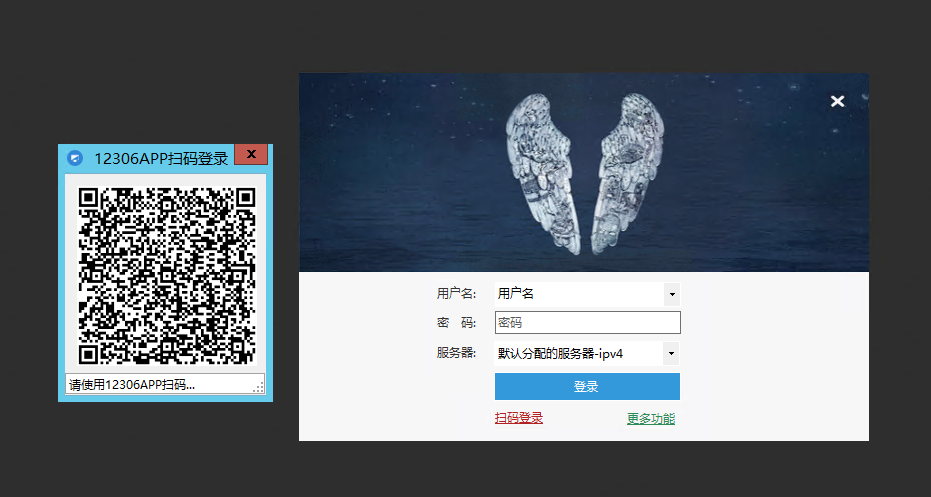Click the blue app icon in QR window title
Image resolution: width=931 pixels, height=497 pixels.
tap(75, 159)
